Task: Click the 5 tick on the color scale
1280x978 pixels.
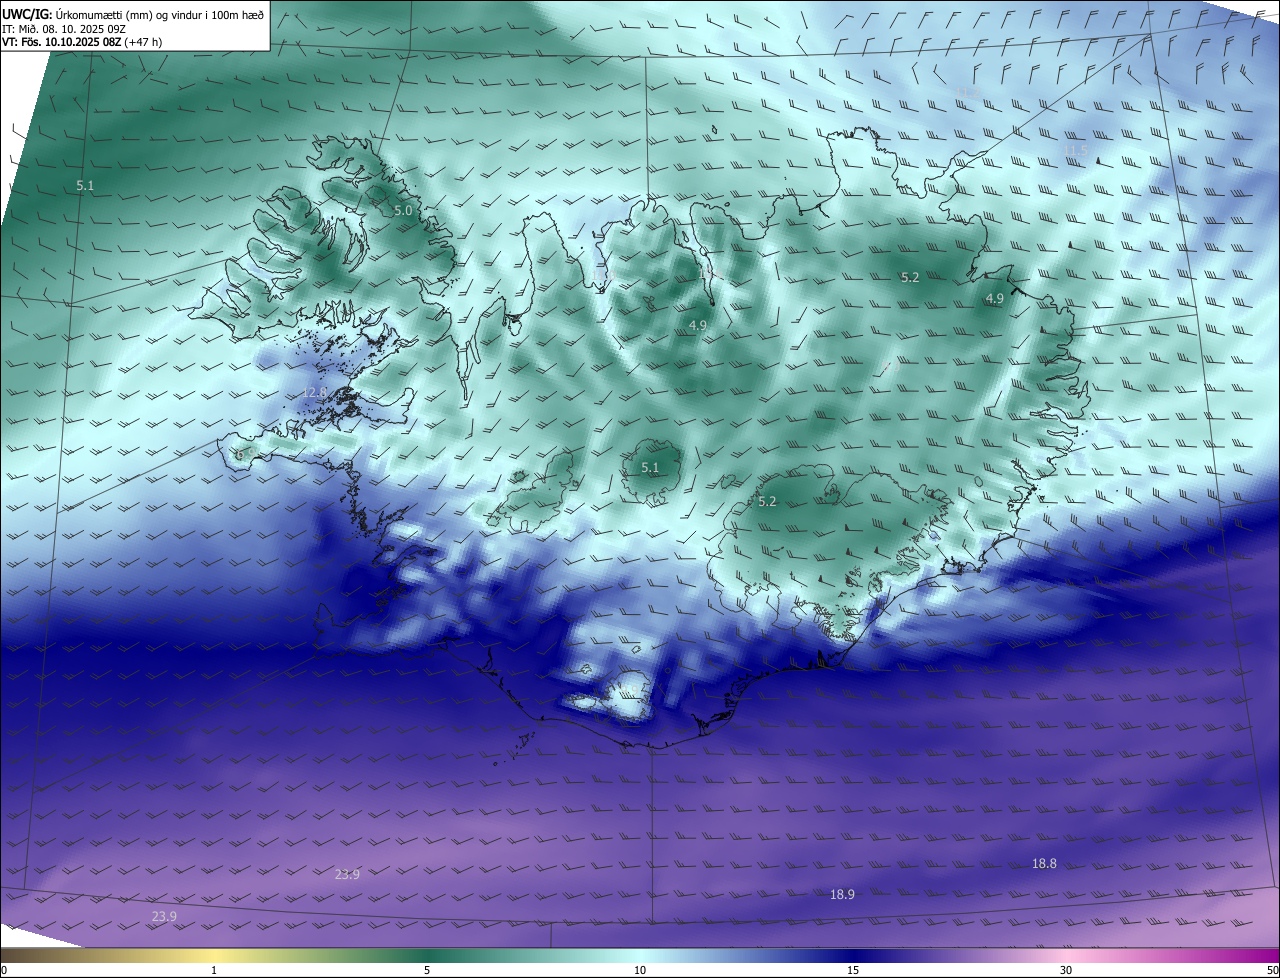Action: point(427,970)
